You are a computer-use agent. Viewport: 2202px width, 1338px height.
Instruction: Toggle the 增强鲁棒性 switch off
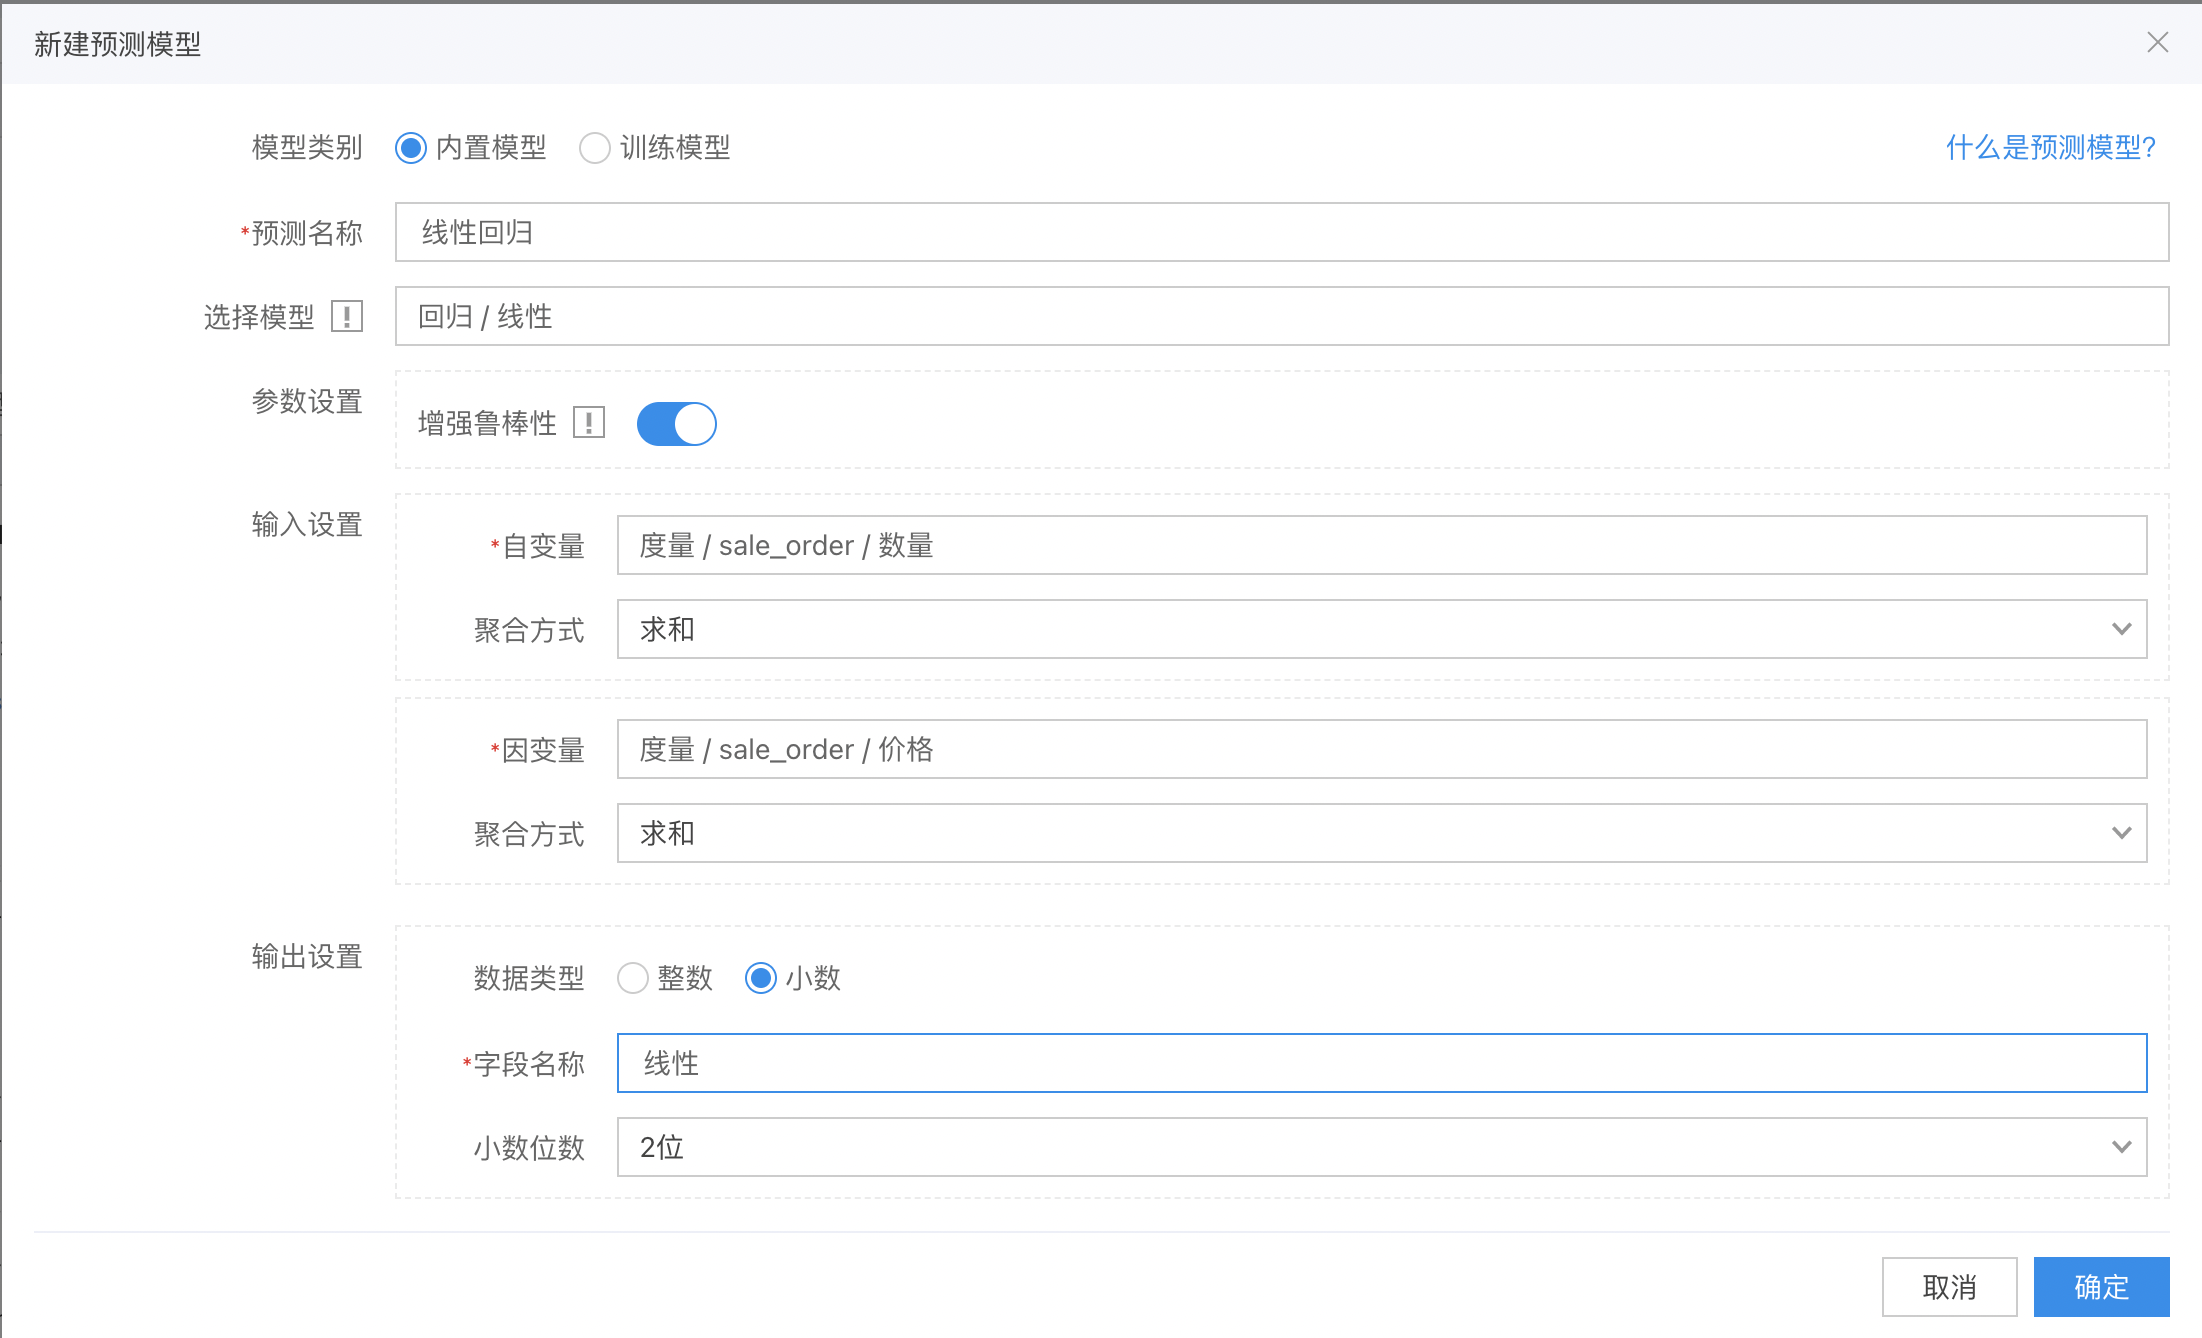[677, 424]
